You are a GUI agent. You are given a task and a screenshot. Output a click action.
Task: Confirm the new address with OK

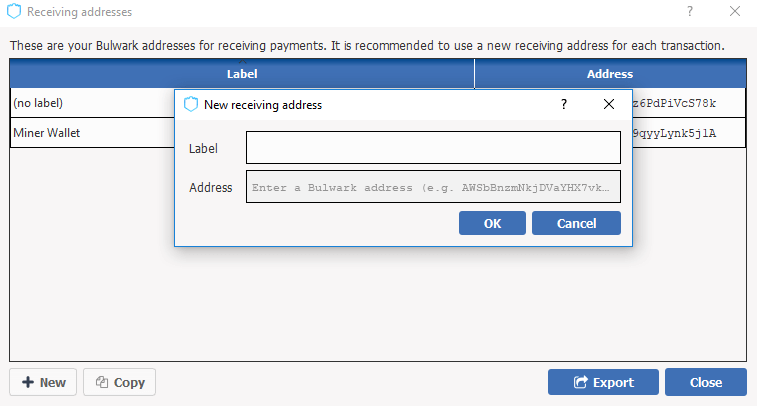492,223
